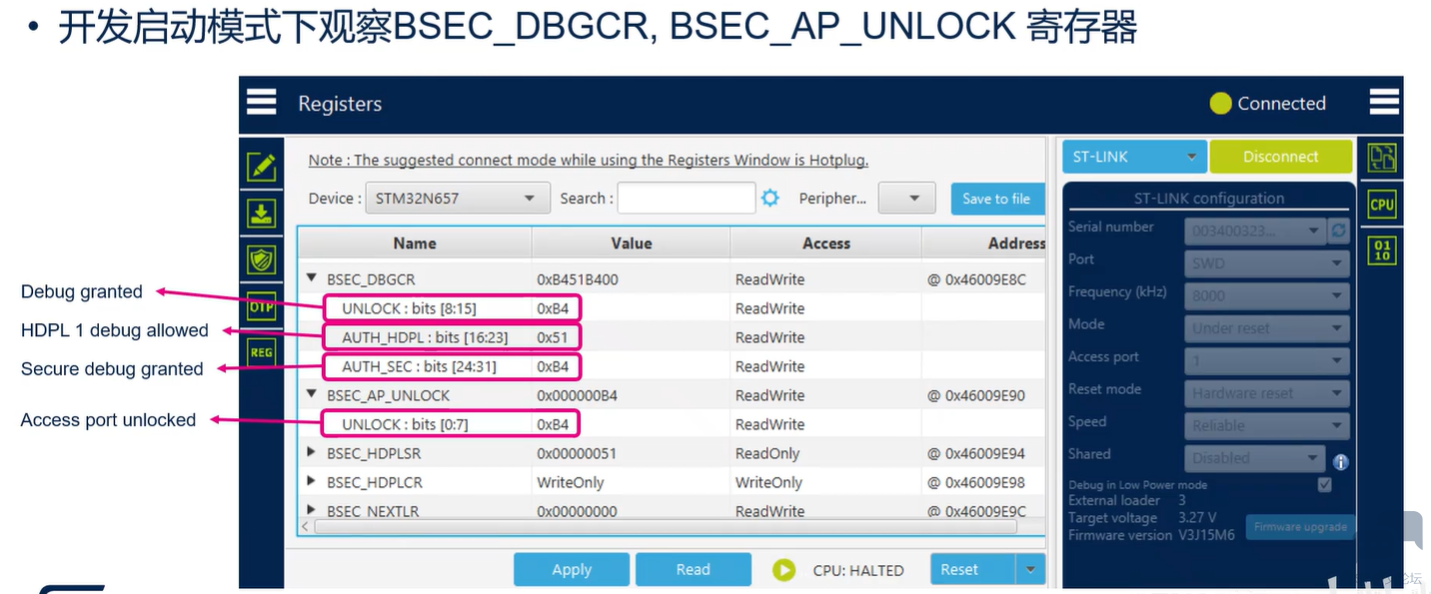1431x594 pixels.
Task: Click the Disconnect button
Action: click(x=1281, y=157)
